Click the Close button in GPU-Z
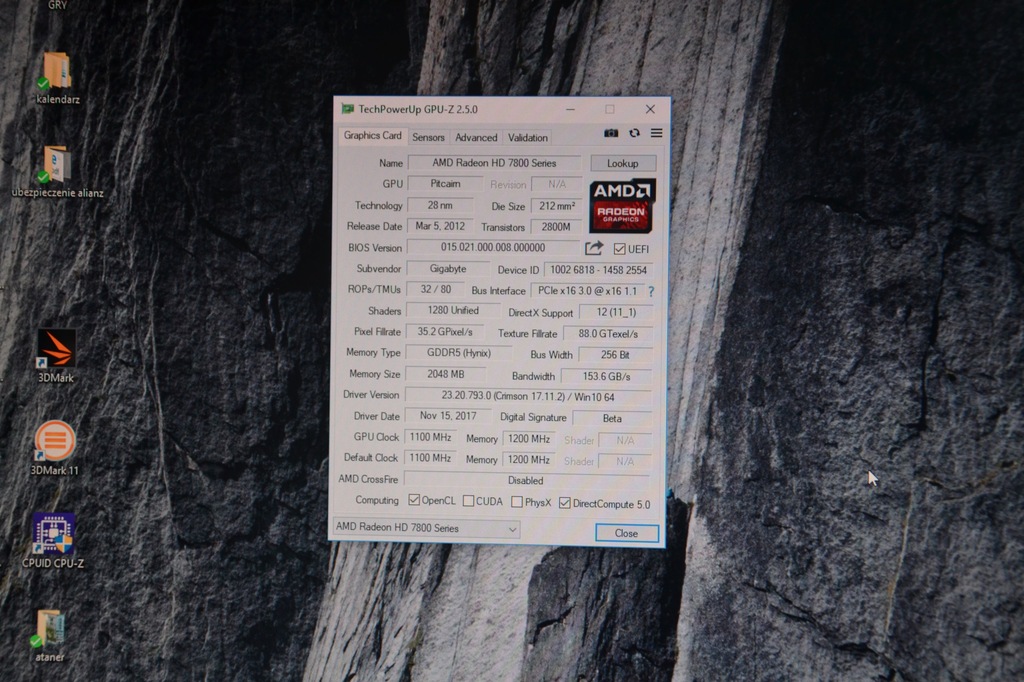The width and height of the screenshot is (1024, 682). [x=626, y=533]
